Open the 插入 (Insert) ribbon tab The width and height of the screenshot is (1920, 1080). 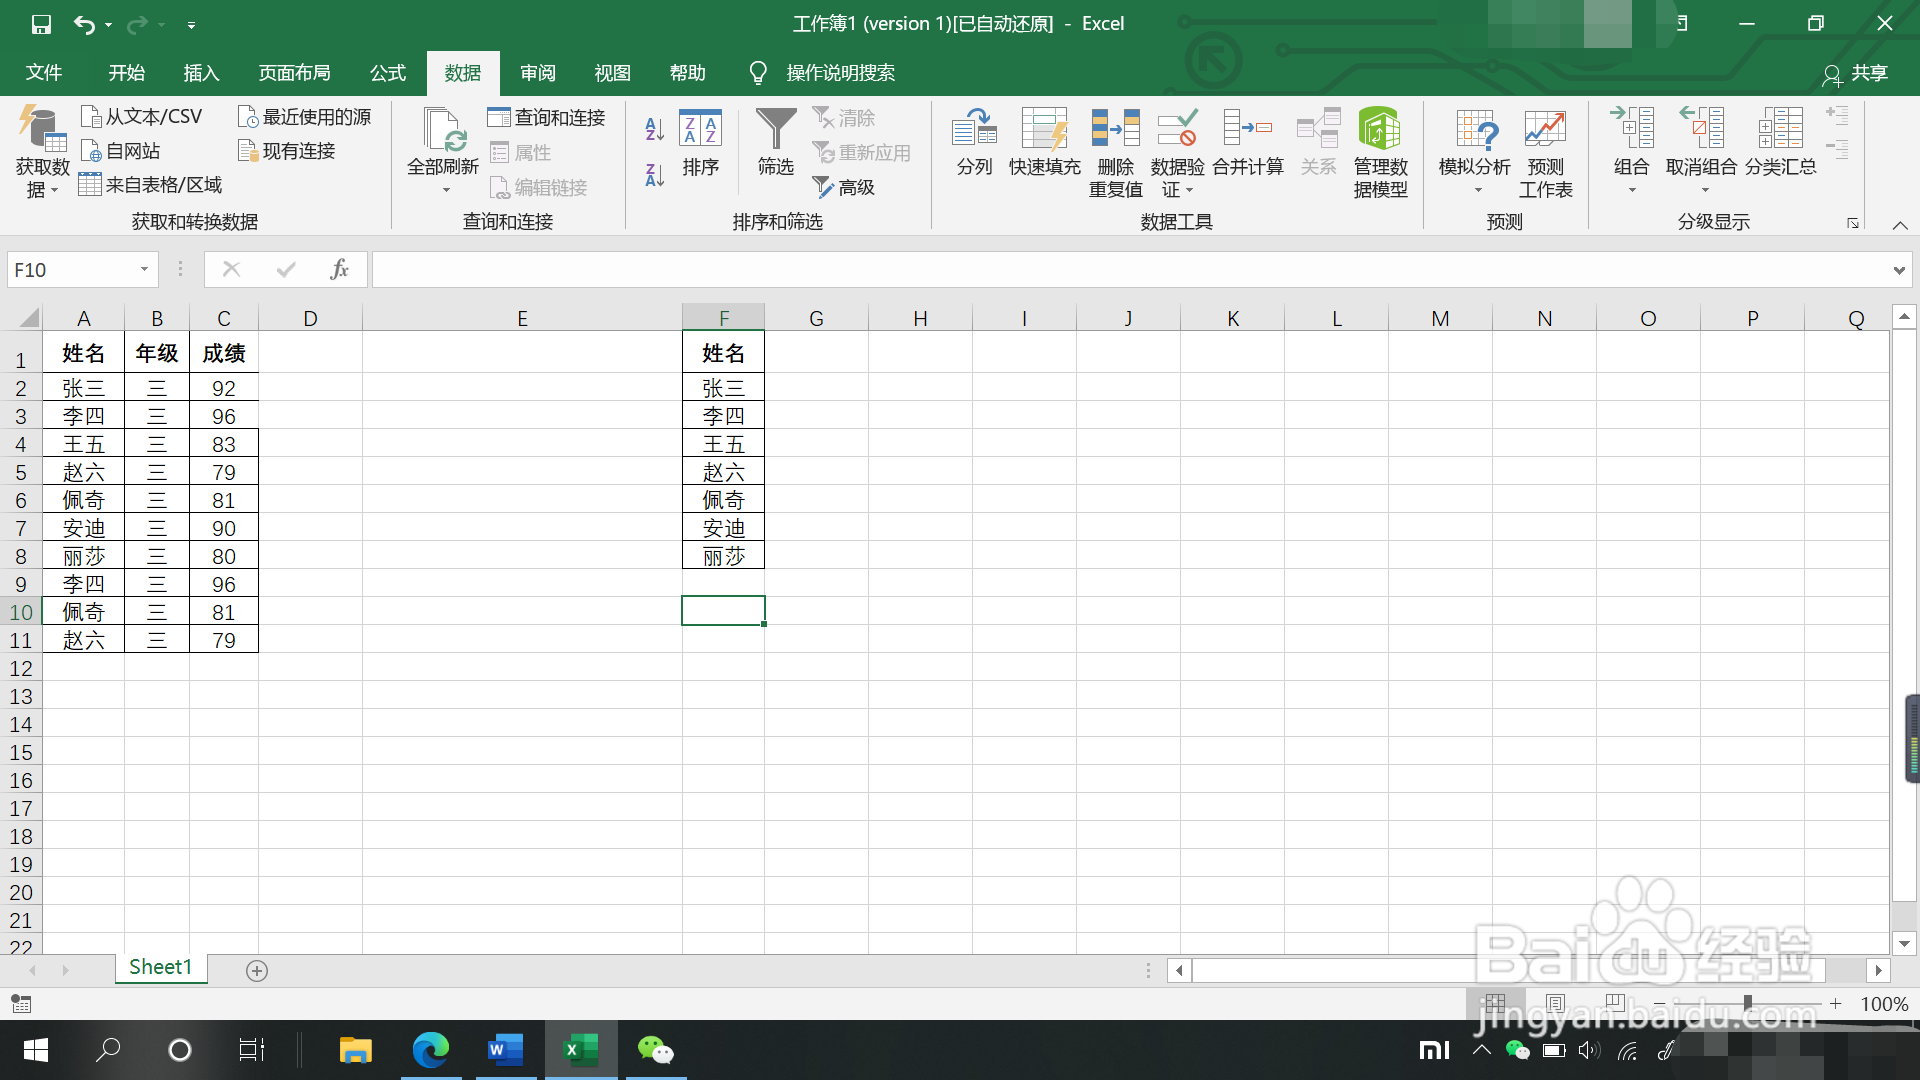[201, 73]
